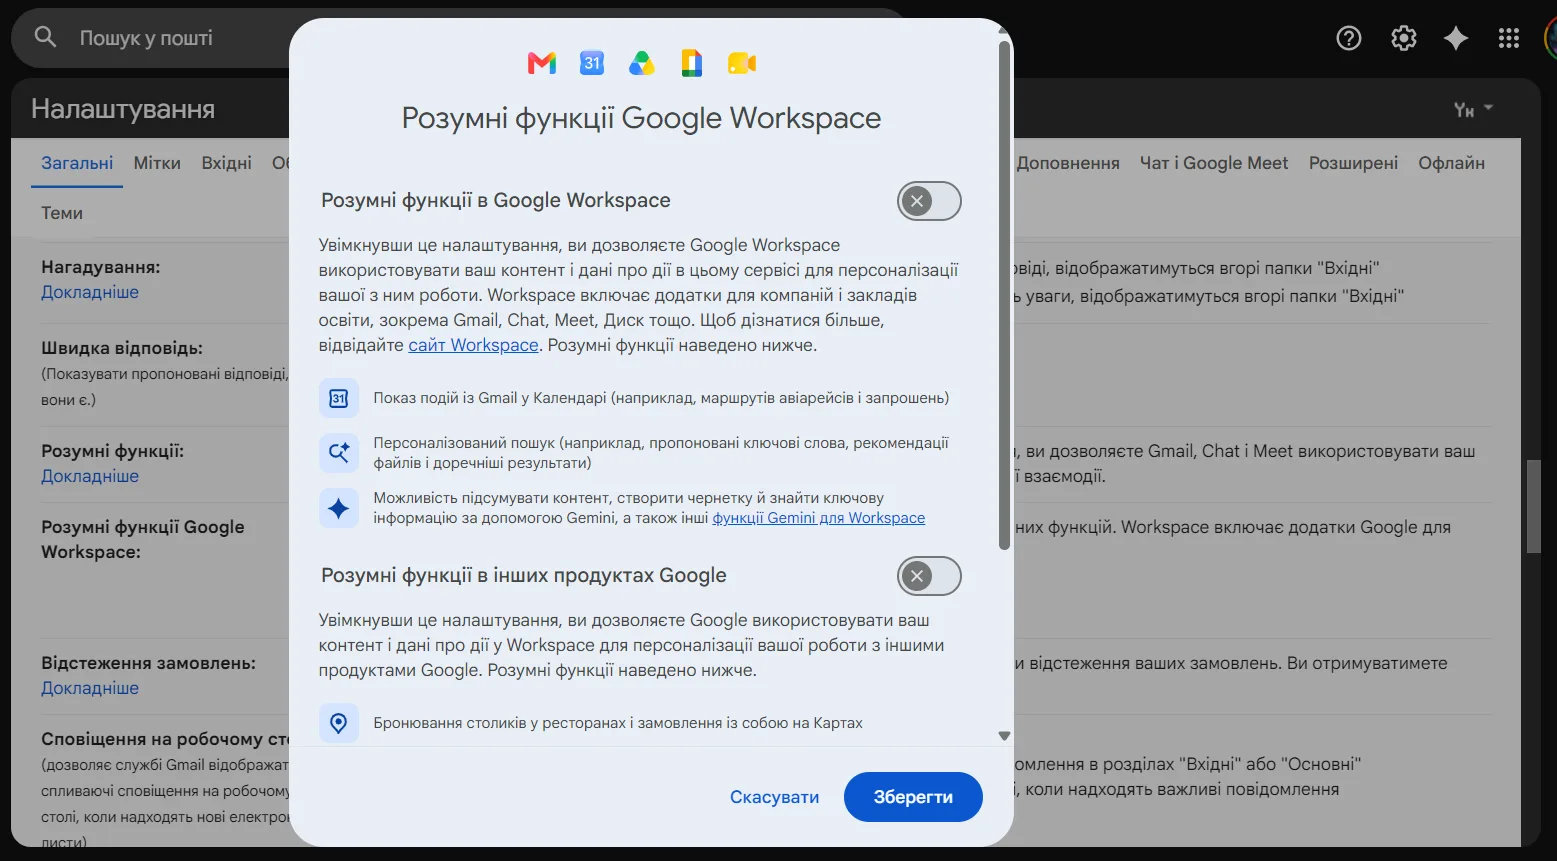The image size is (1557, 861).
Task: Click the Google Meet icon in the dialog header
Action: coord(741,64)
